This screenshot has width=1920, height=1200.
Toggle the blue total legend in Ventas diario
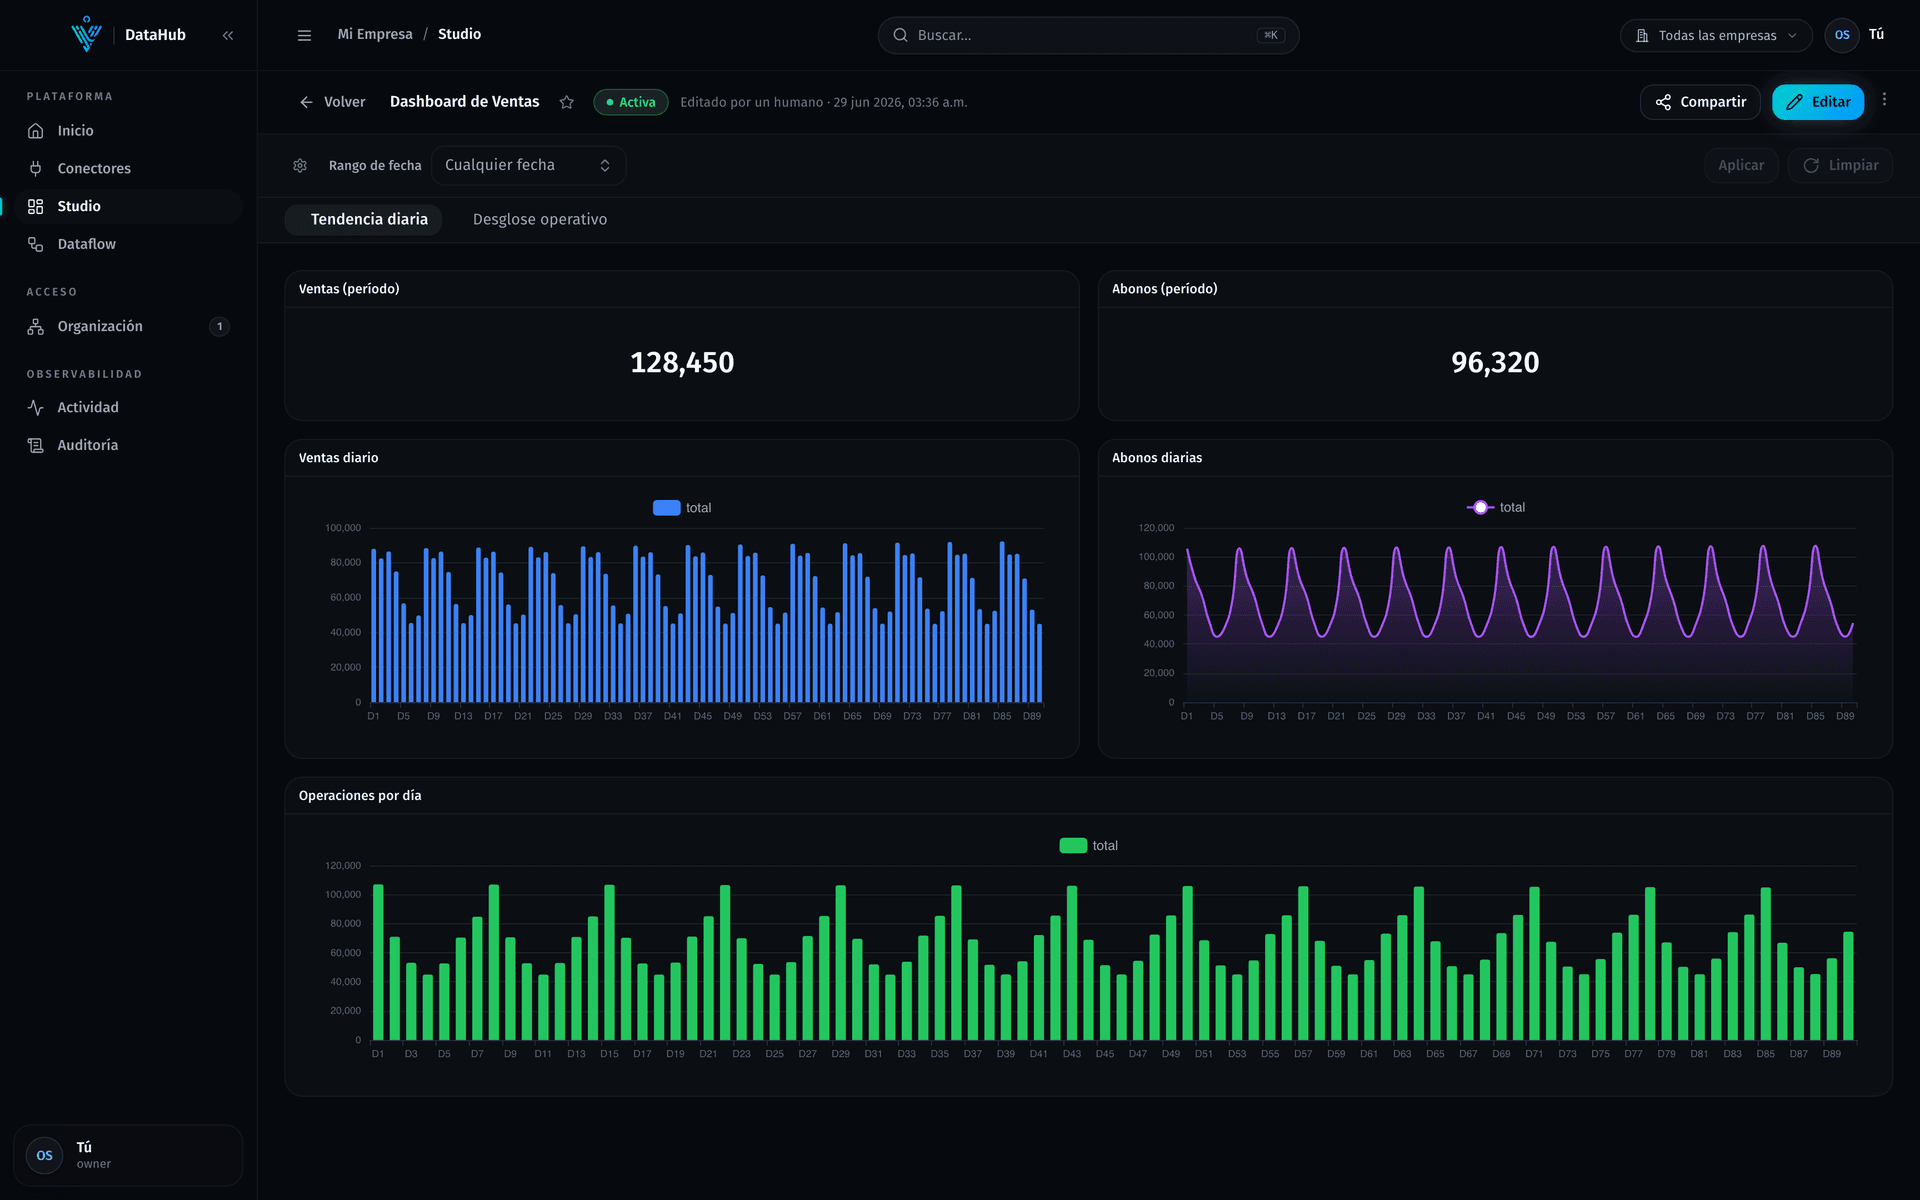(x=682, y=508)
